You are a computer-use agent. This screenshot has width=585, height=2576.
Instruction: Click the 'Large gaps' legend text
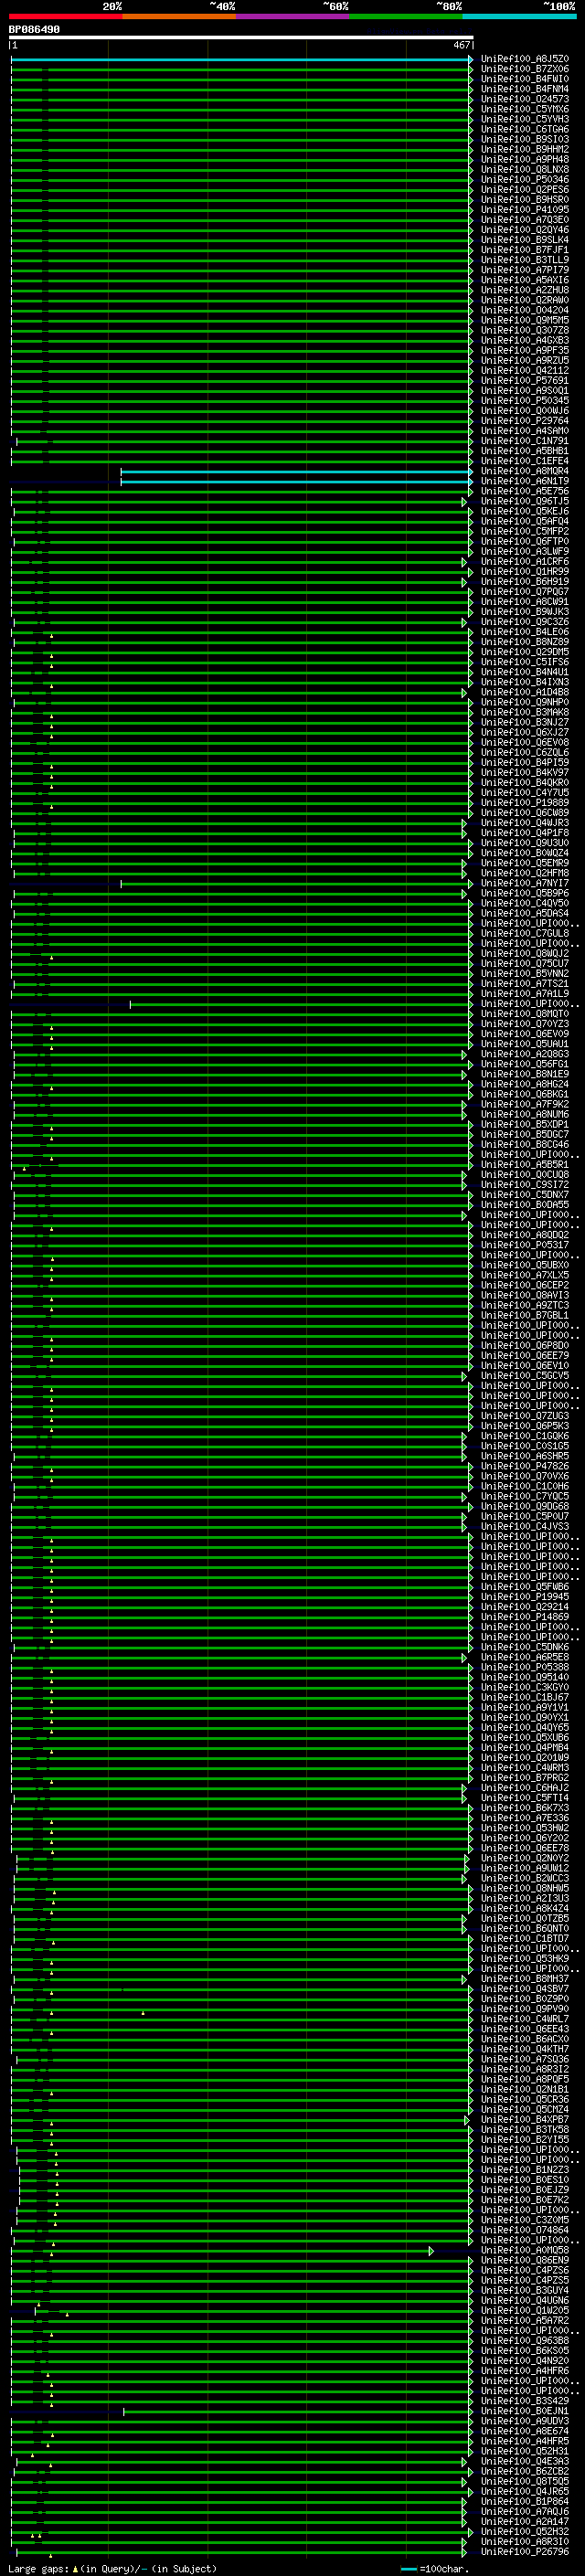click(38, 2568)
